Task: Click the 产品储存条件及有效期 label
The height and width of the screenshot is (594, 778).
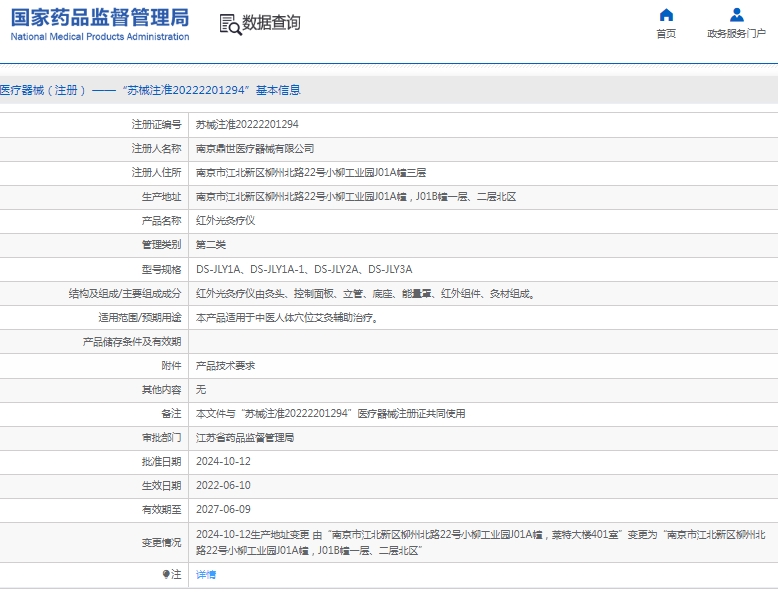Action: click(x=132, y=342)
